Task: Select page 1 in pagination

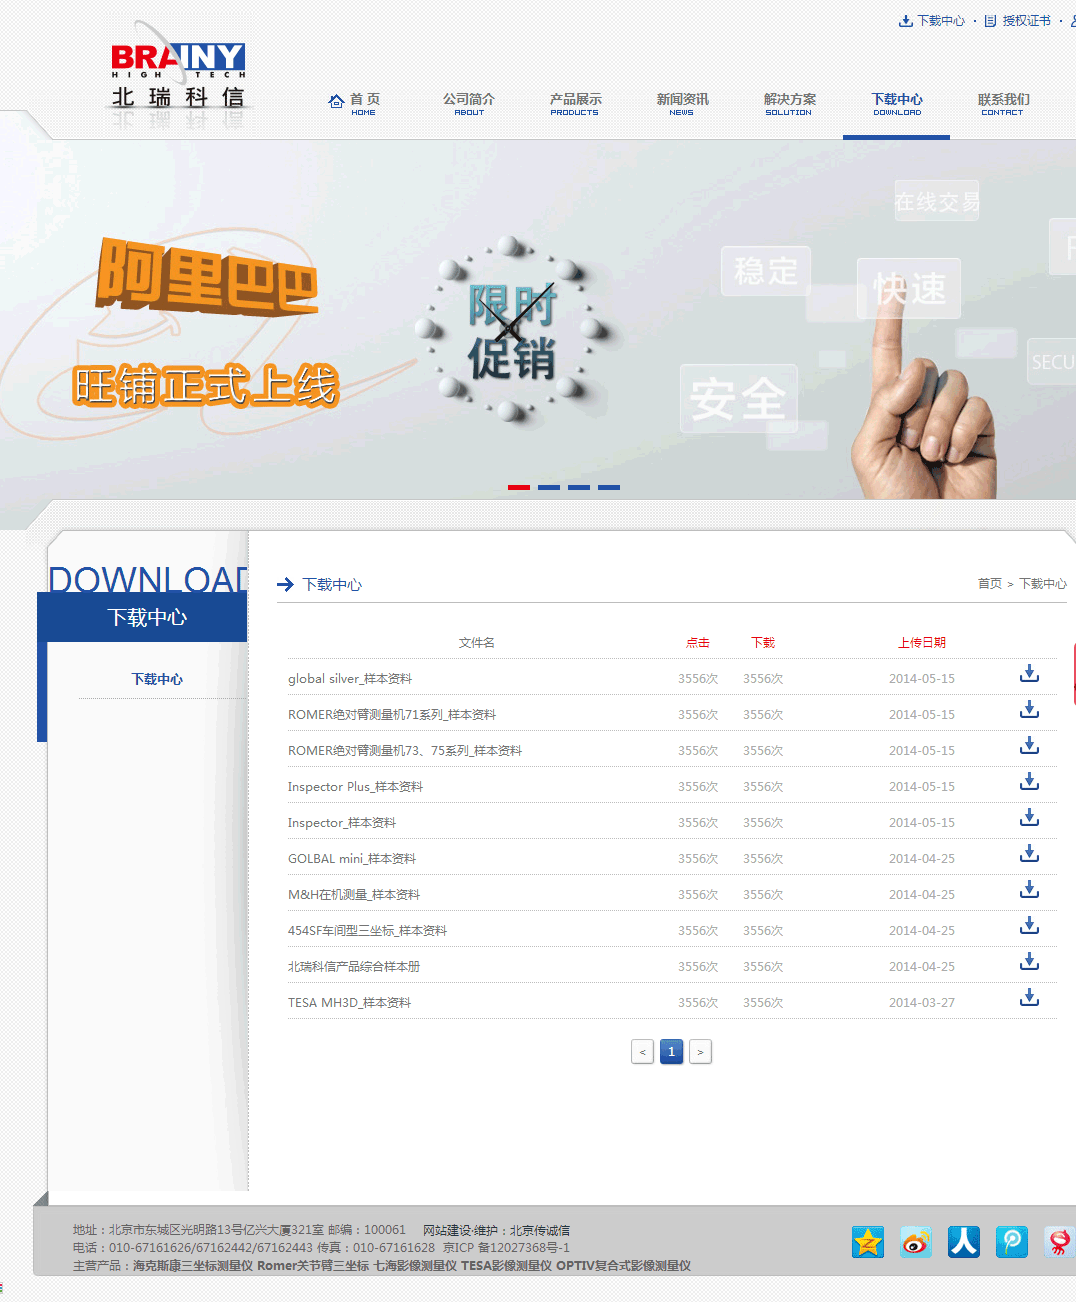Action: click(x=672, y=1052)
